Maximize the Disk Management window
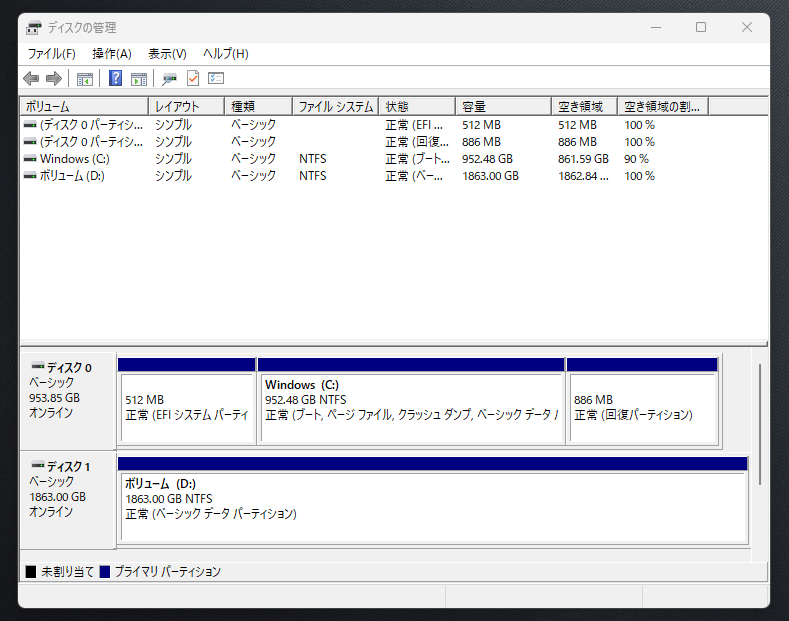The width and height of the screenshot is (789, 621). [701, 27]
